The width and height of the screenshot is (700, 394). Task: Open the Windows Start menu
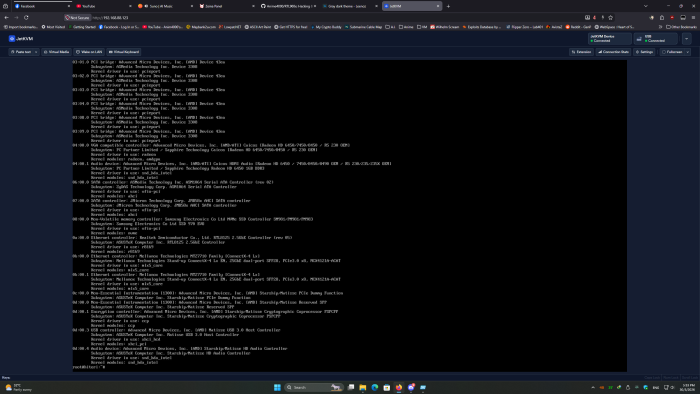(x=277, y=387)
